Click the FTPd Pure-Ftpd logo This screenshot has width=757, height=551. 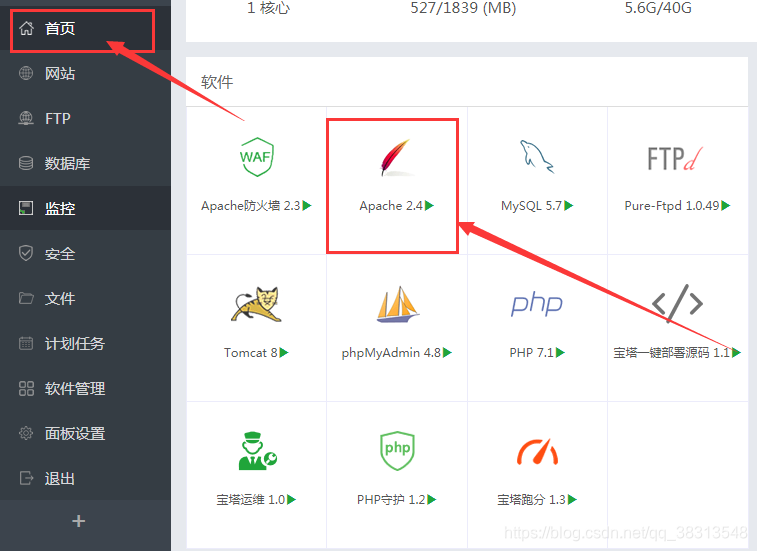[x=675, y=159]
